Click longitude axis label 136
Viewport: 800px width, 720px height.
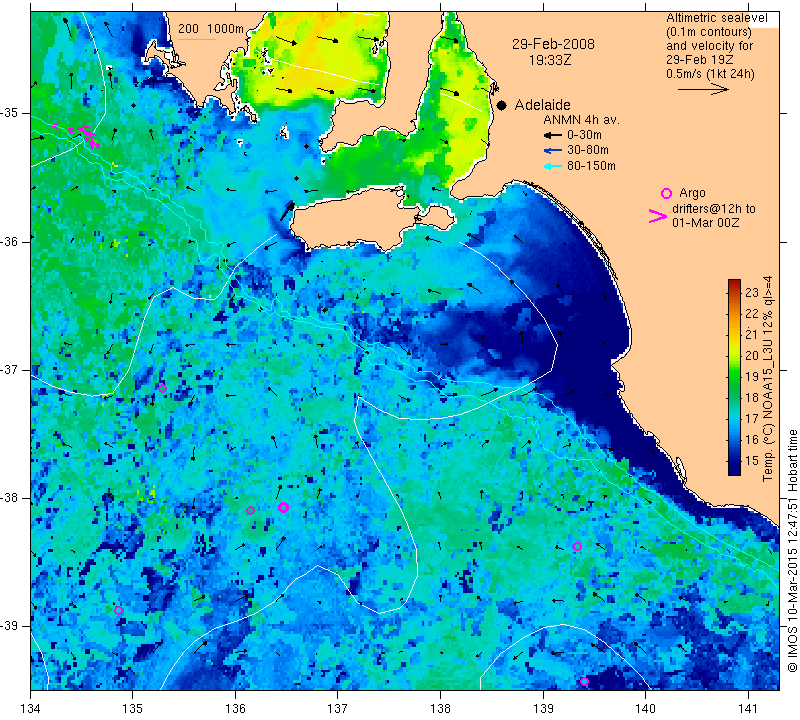click(x=235, y=709)
